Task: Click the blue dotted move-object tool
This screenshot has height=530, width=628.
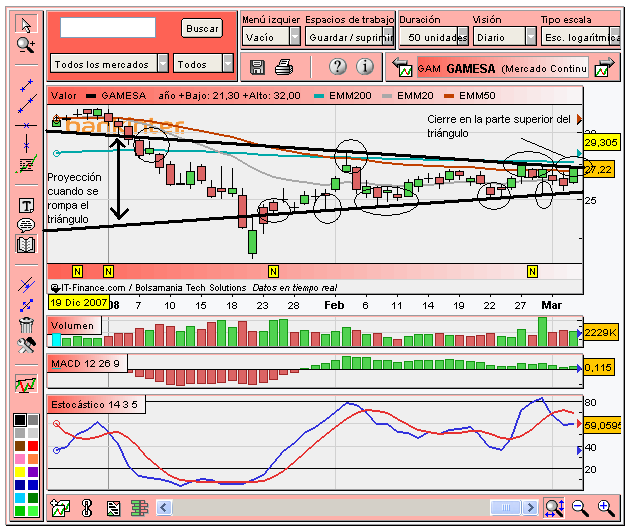Action: (x=26, y=305)
